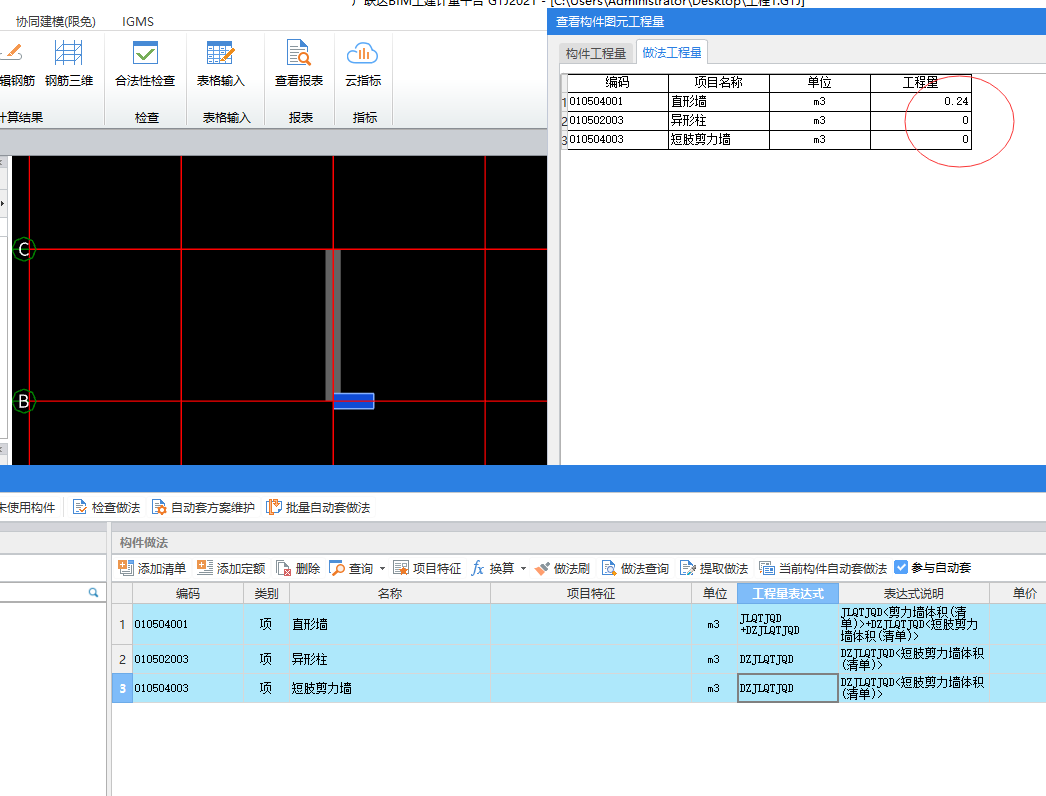The width and height of the screenshot is (1046, 796).
Task: Switch to 做法工程量 tab
Action: pos(672,53)
